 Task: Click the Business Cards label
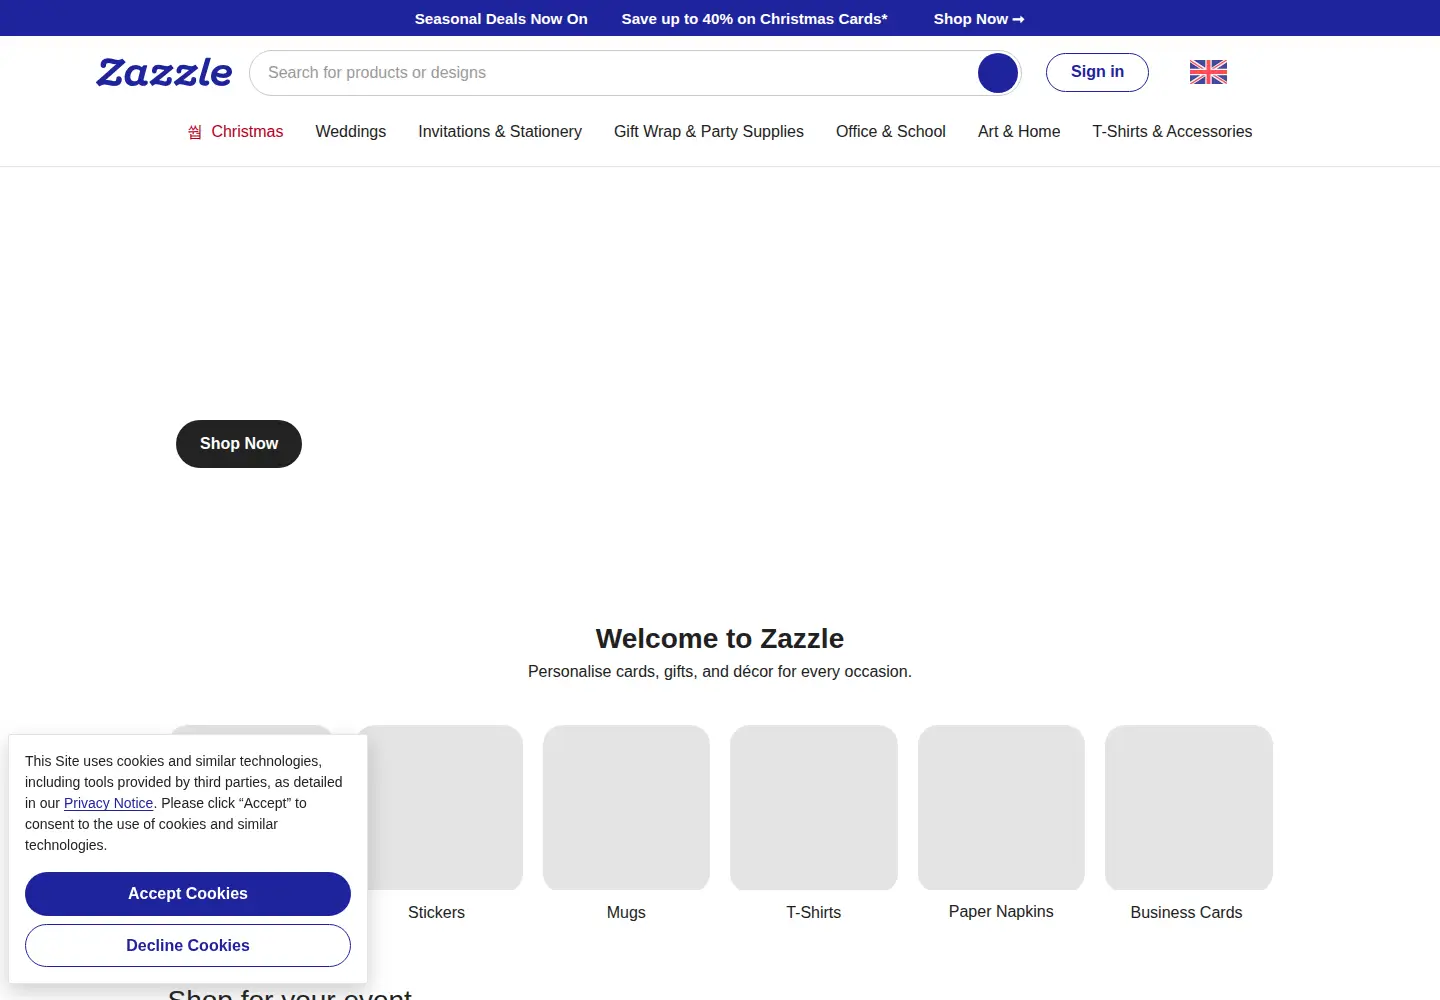point(1187,913)
